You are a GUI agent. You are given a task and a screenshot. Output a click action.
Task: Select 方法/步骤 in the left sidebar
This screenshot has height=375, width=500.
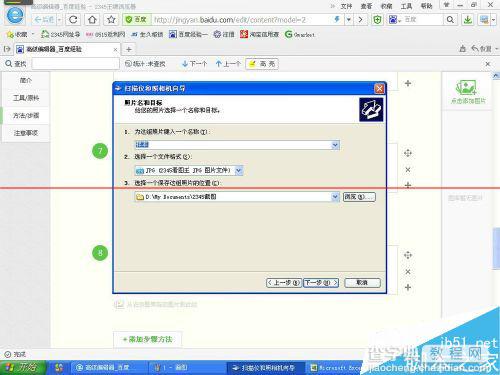[x=26, y=115]
